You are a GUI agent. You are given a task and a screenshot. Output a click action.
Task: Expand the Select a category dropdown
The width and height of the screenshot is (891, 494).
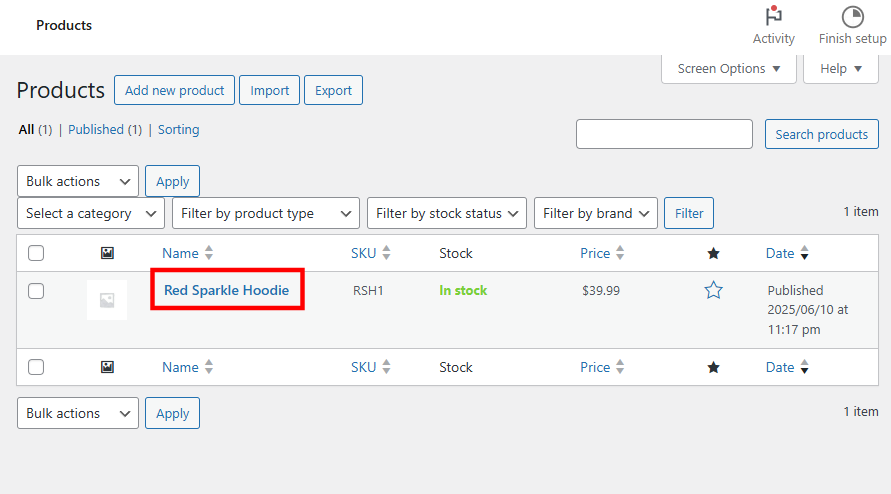(91, 213)
